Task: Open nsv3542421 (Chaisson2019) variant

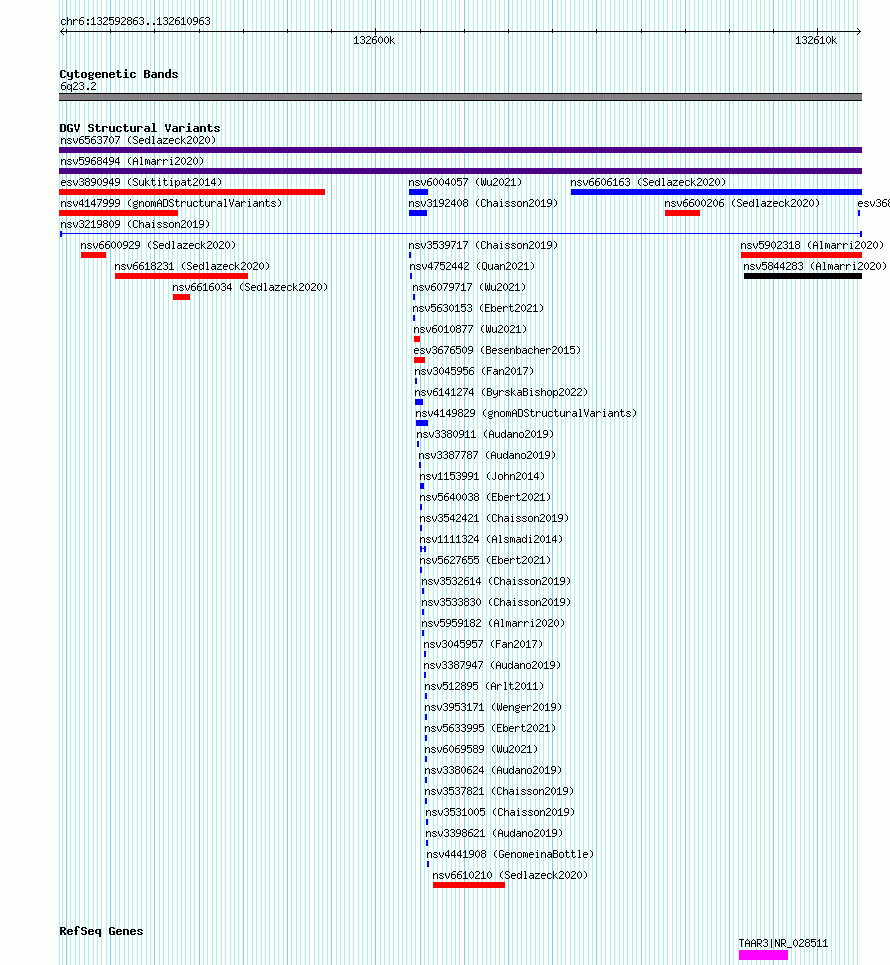Action: 494,518
